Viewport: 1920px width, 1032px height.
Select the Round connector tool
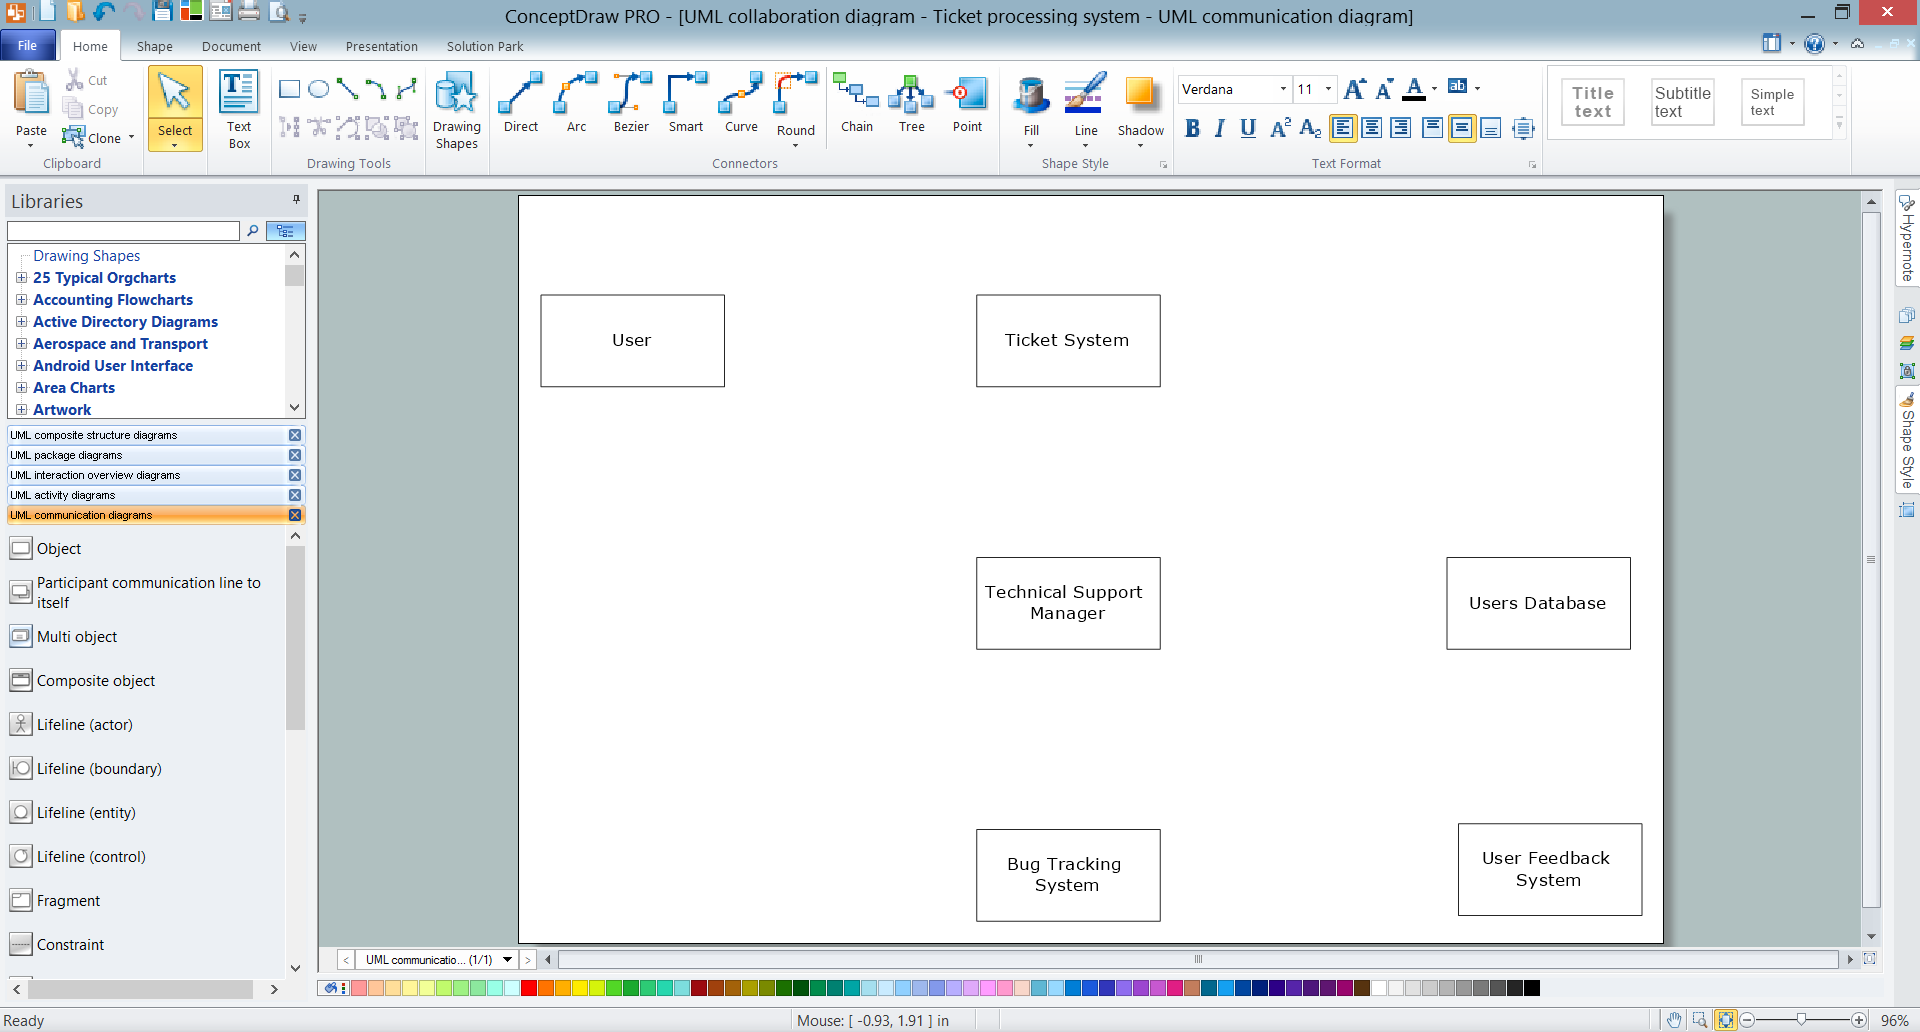coord(796,108)
